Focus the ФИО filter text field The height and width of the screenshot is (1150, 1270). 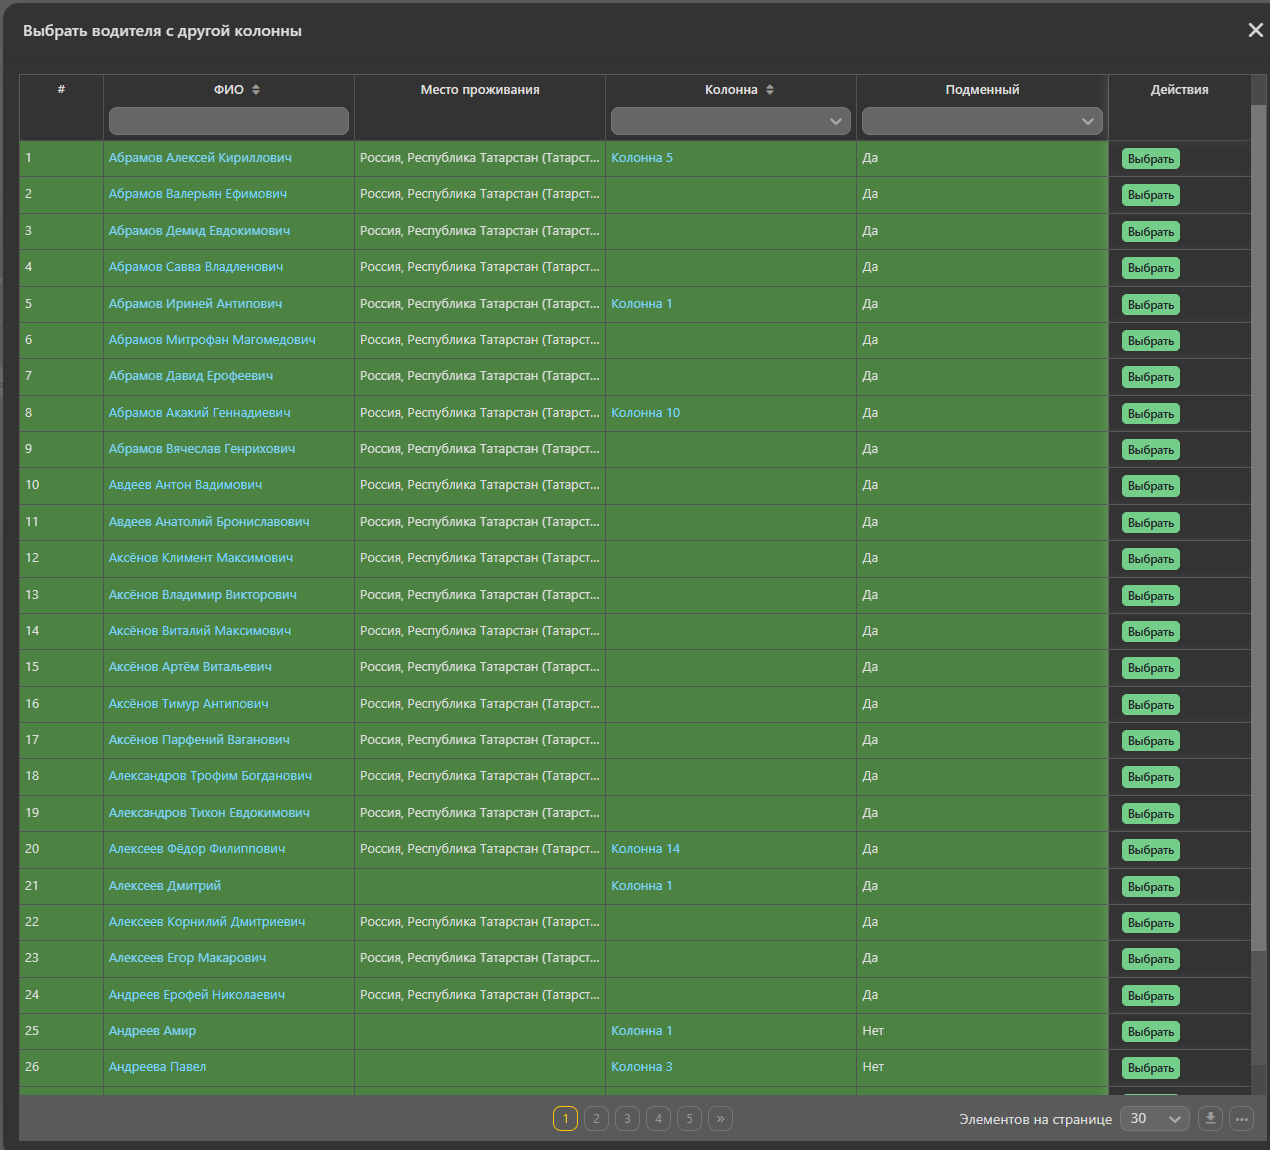point(229,121)
